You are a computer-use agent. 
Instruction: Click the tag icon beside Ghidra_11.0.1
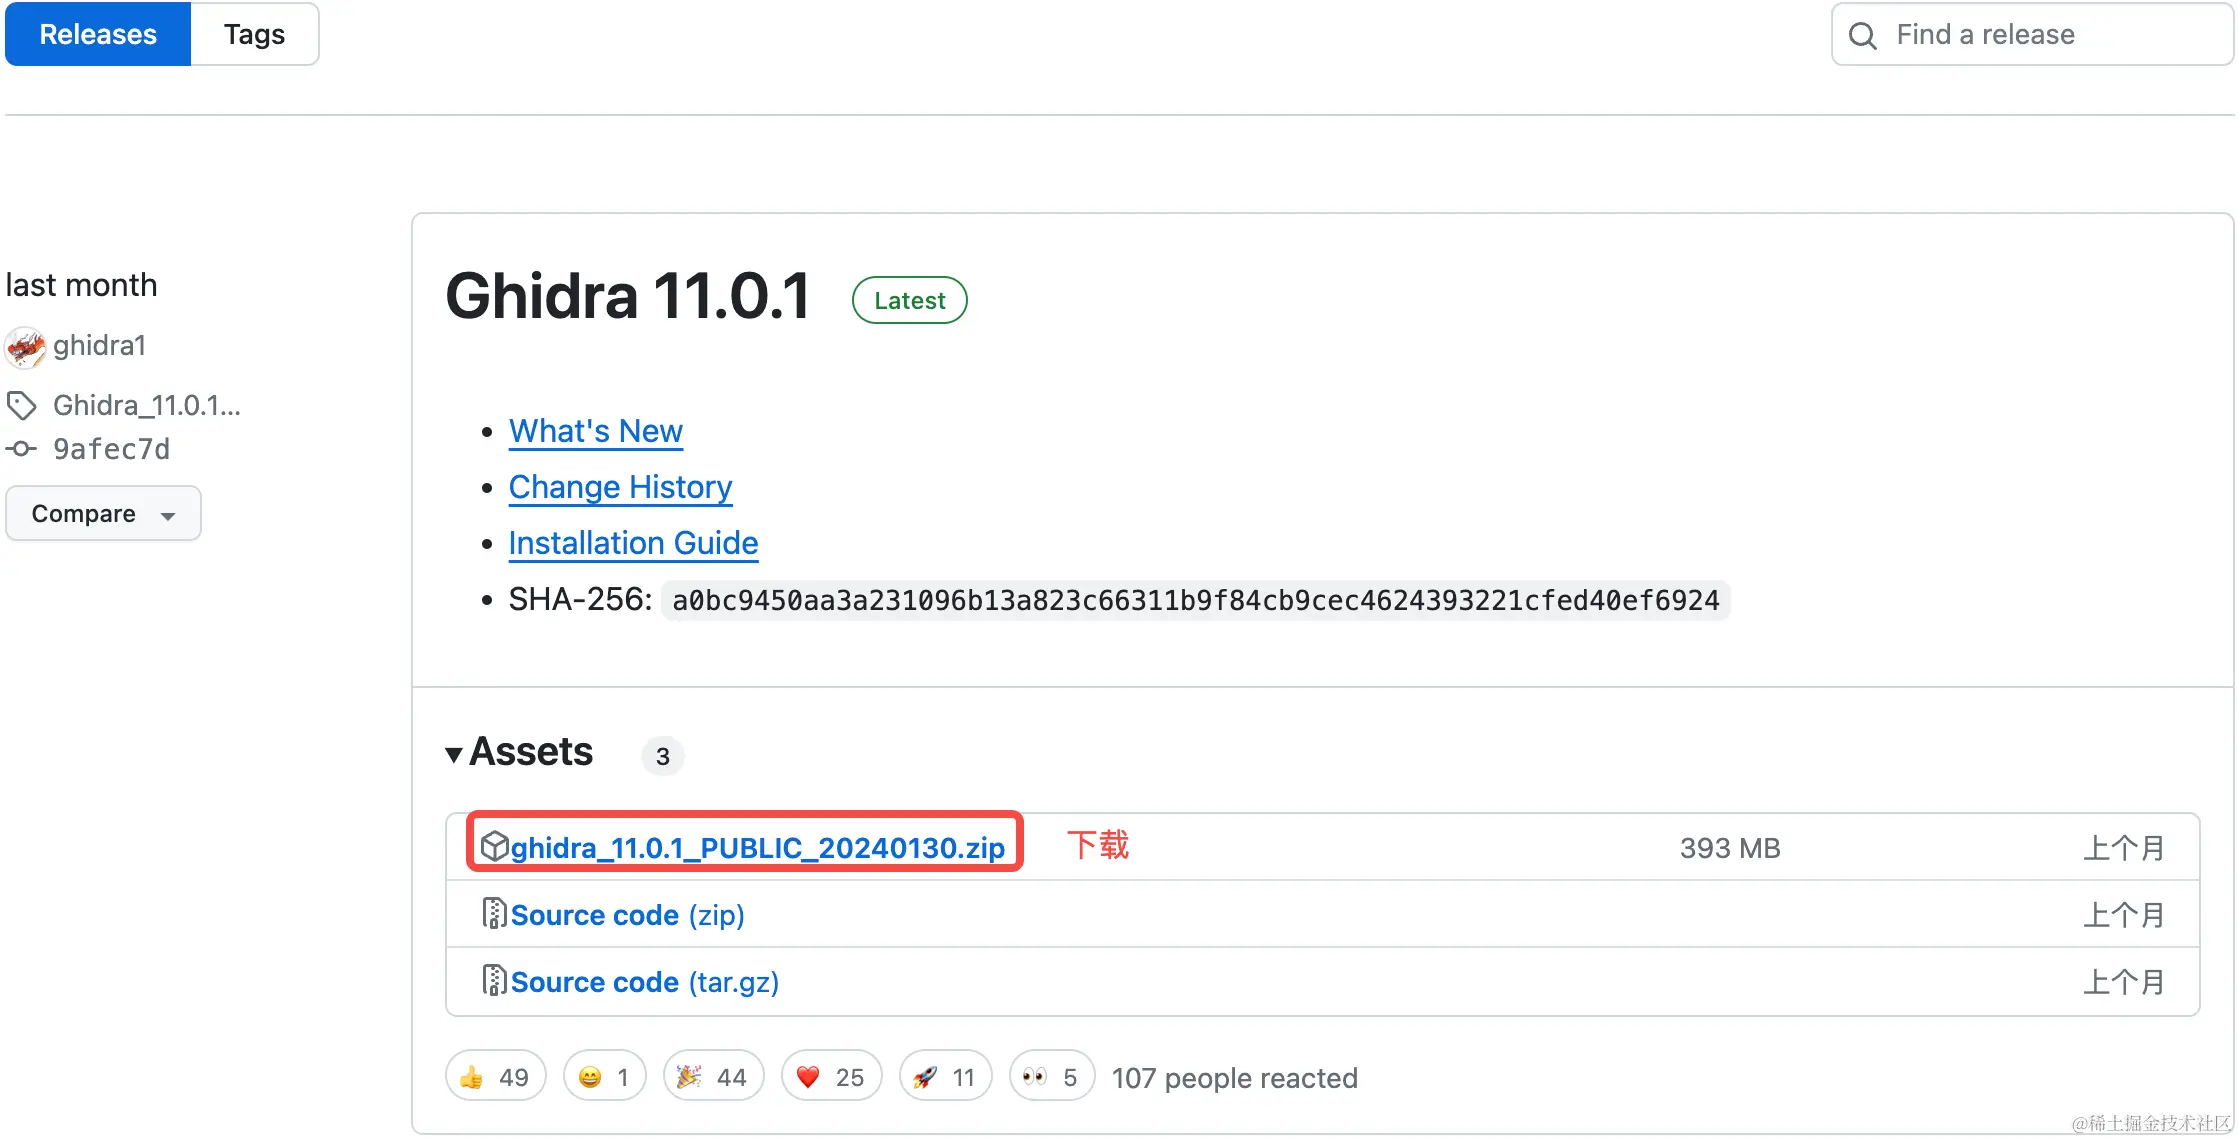click(x=22, y=406)
